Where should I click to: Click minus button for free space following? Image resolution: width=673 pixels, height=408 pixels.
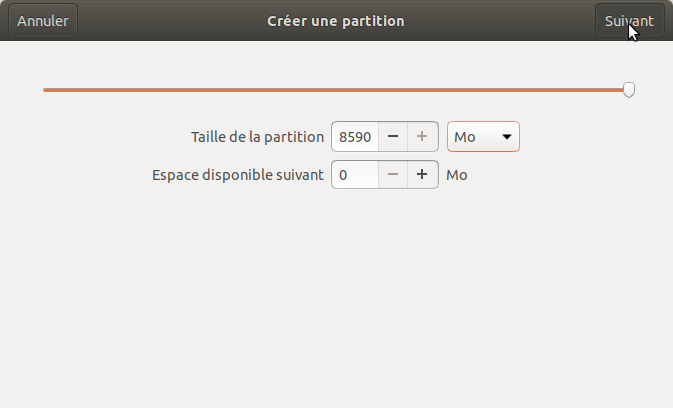pyautogui.click(x=393, y=175)
